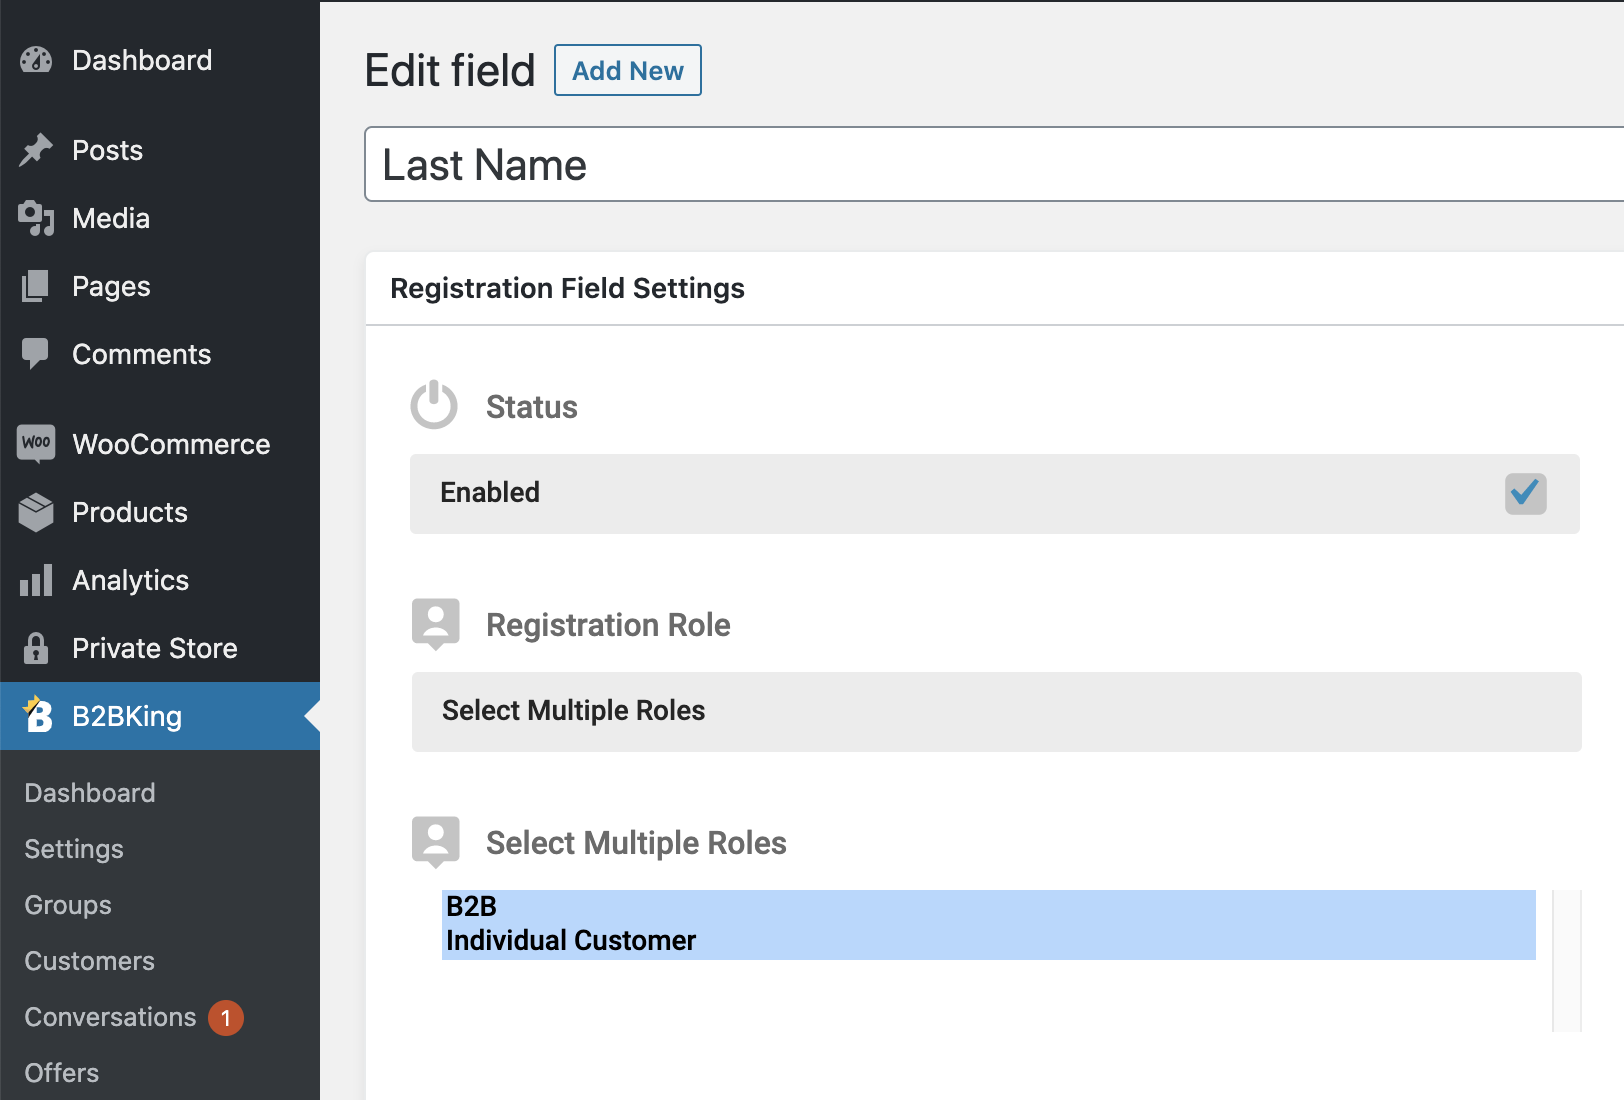
Task: Open the WooCommerce menu
Action: coord(160,444)
